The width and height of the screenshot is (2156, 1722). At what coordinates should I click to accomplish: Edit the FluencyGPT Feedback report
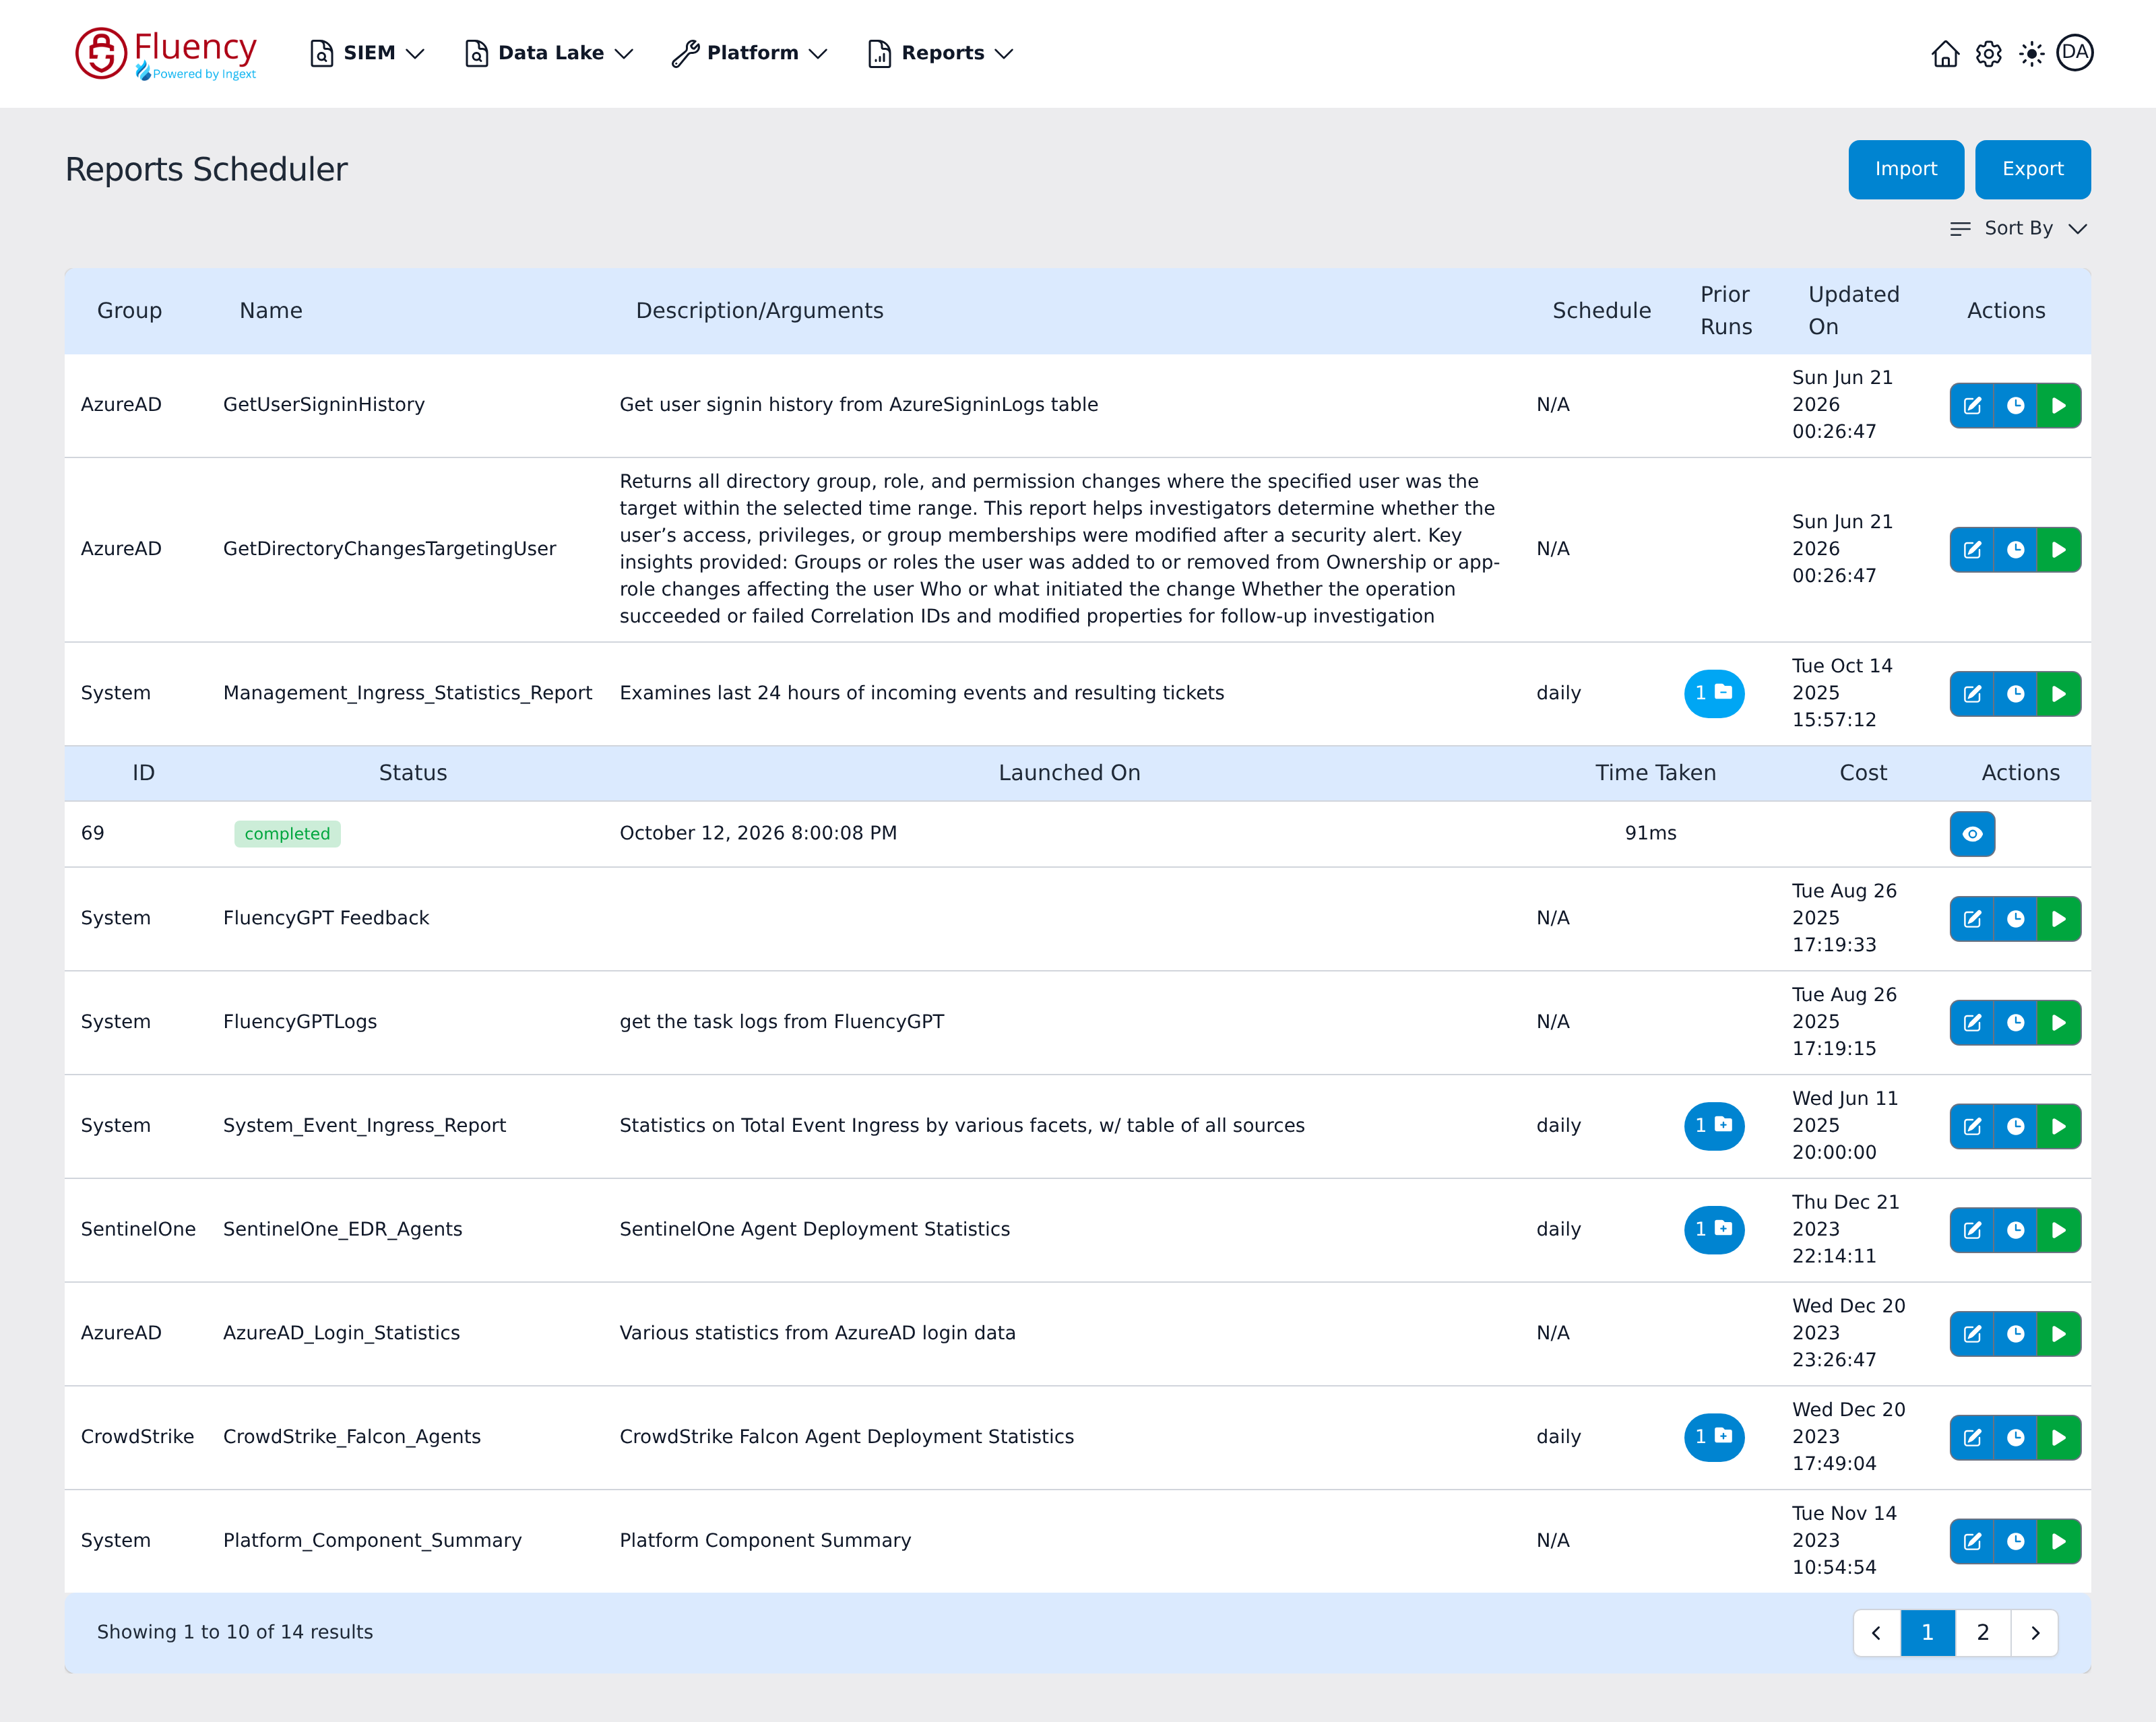click(x=1972, y=918)
